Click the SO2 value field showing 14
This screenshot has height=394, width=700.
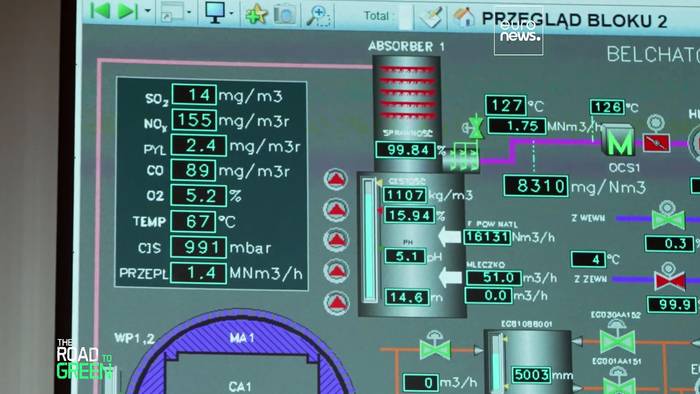click(194, 95)
